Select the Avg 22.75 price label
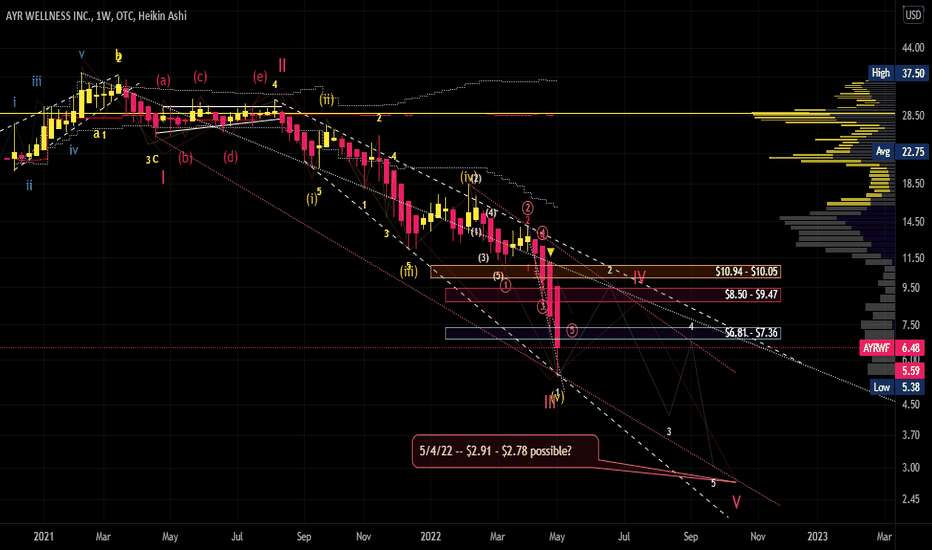932x550 pixels. (900, 152)
